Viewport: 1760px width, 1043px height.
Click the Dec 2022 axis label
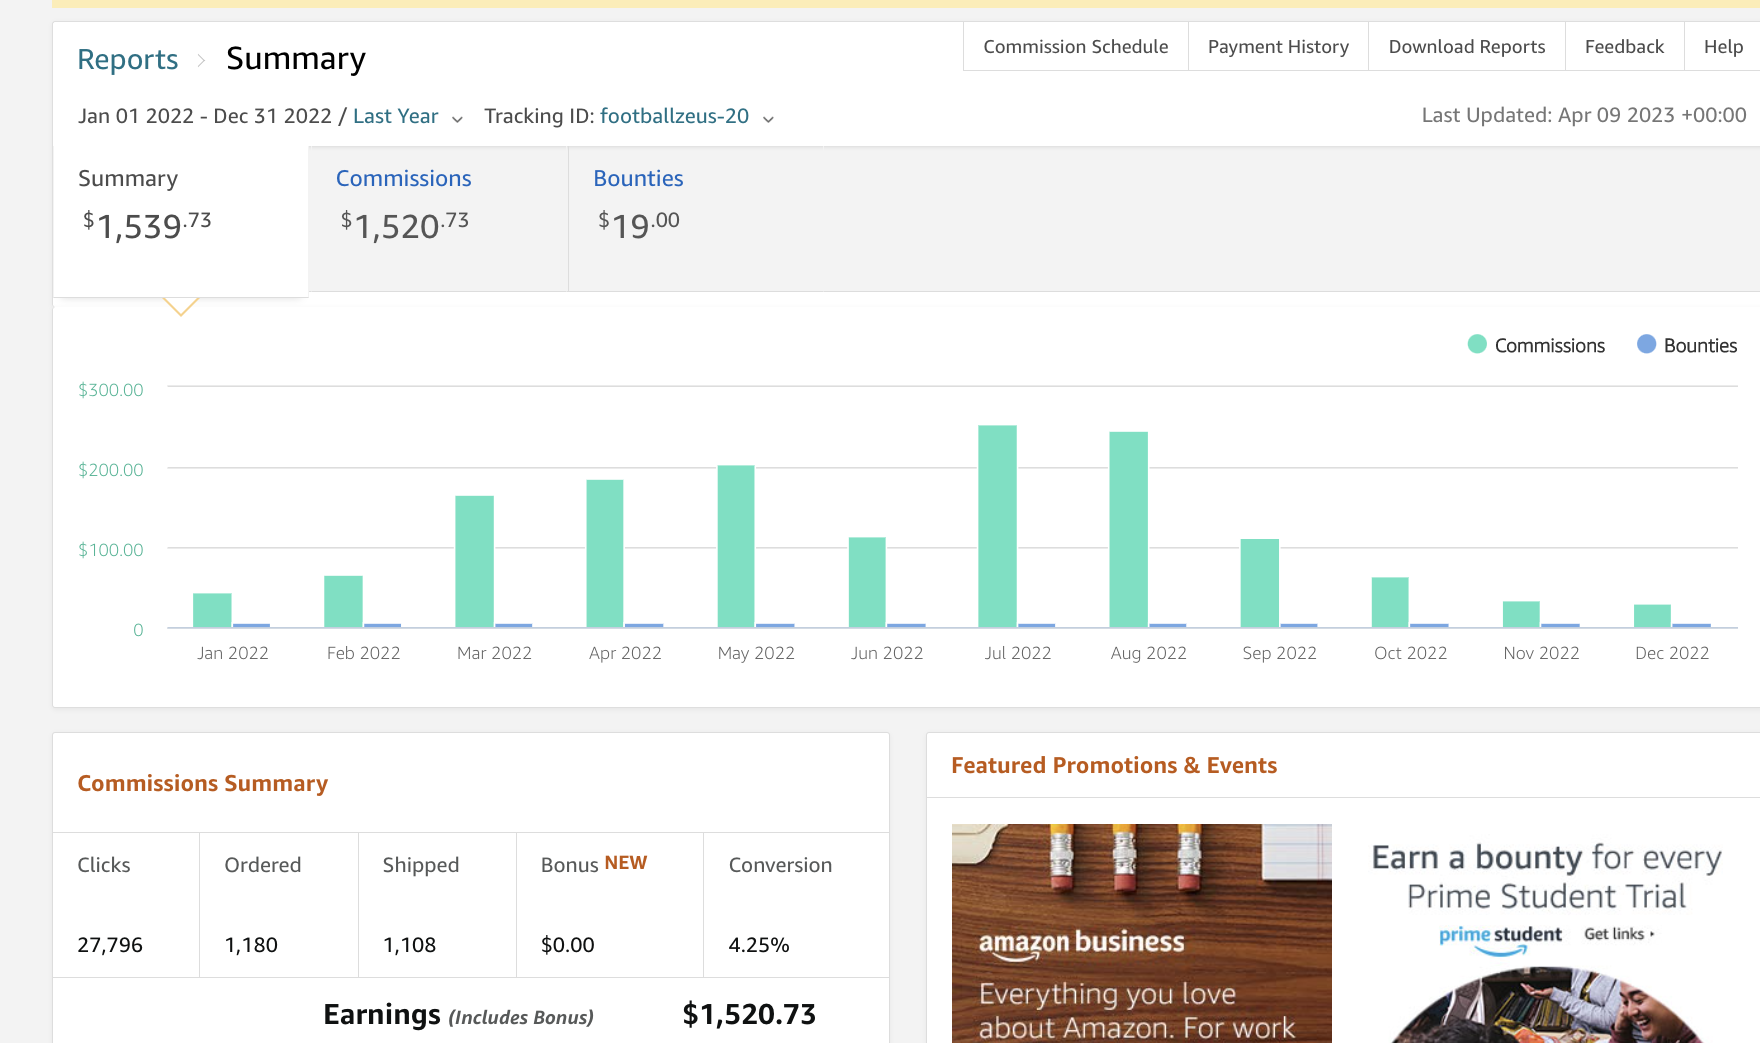tap(1672, 653)
